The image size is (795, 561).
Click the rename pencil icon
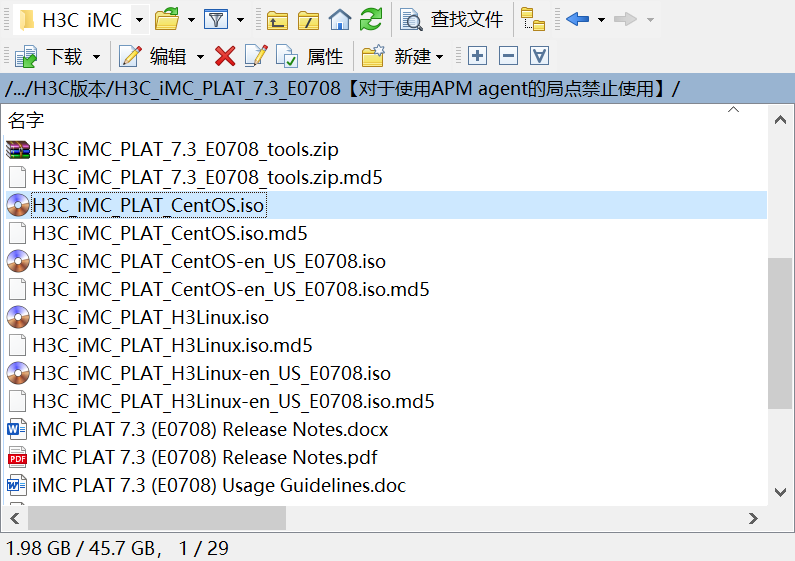point(256,56)
